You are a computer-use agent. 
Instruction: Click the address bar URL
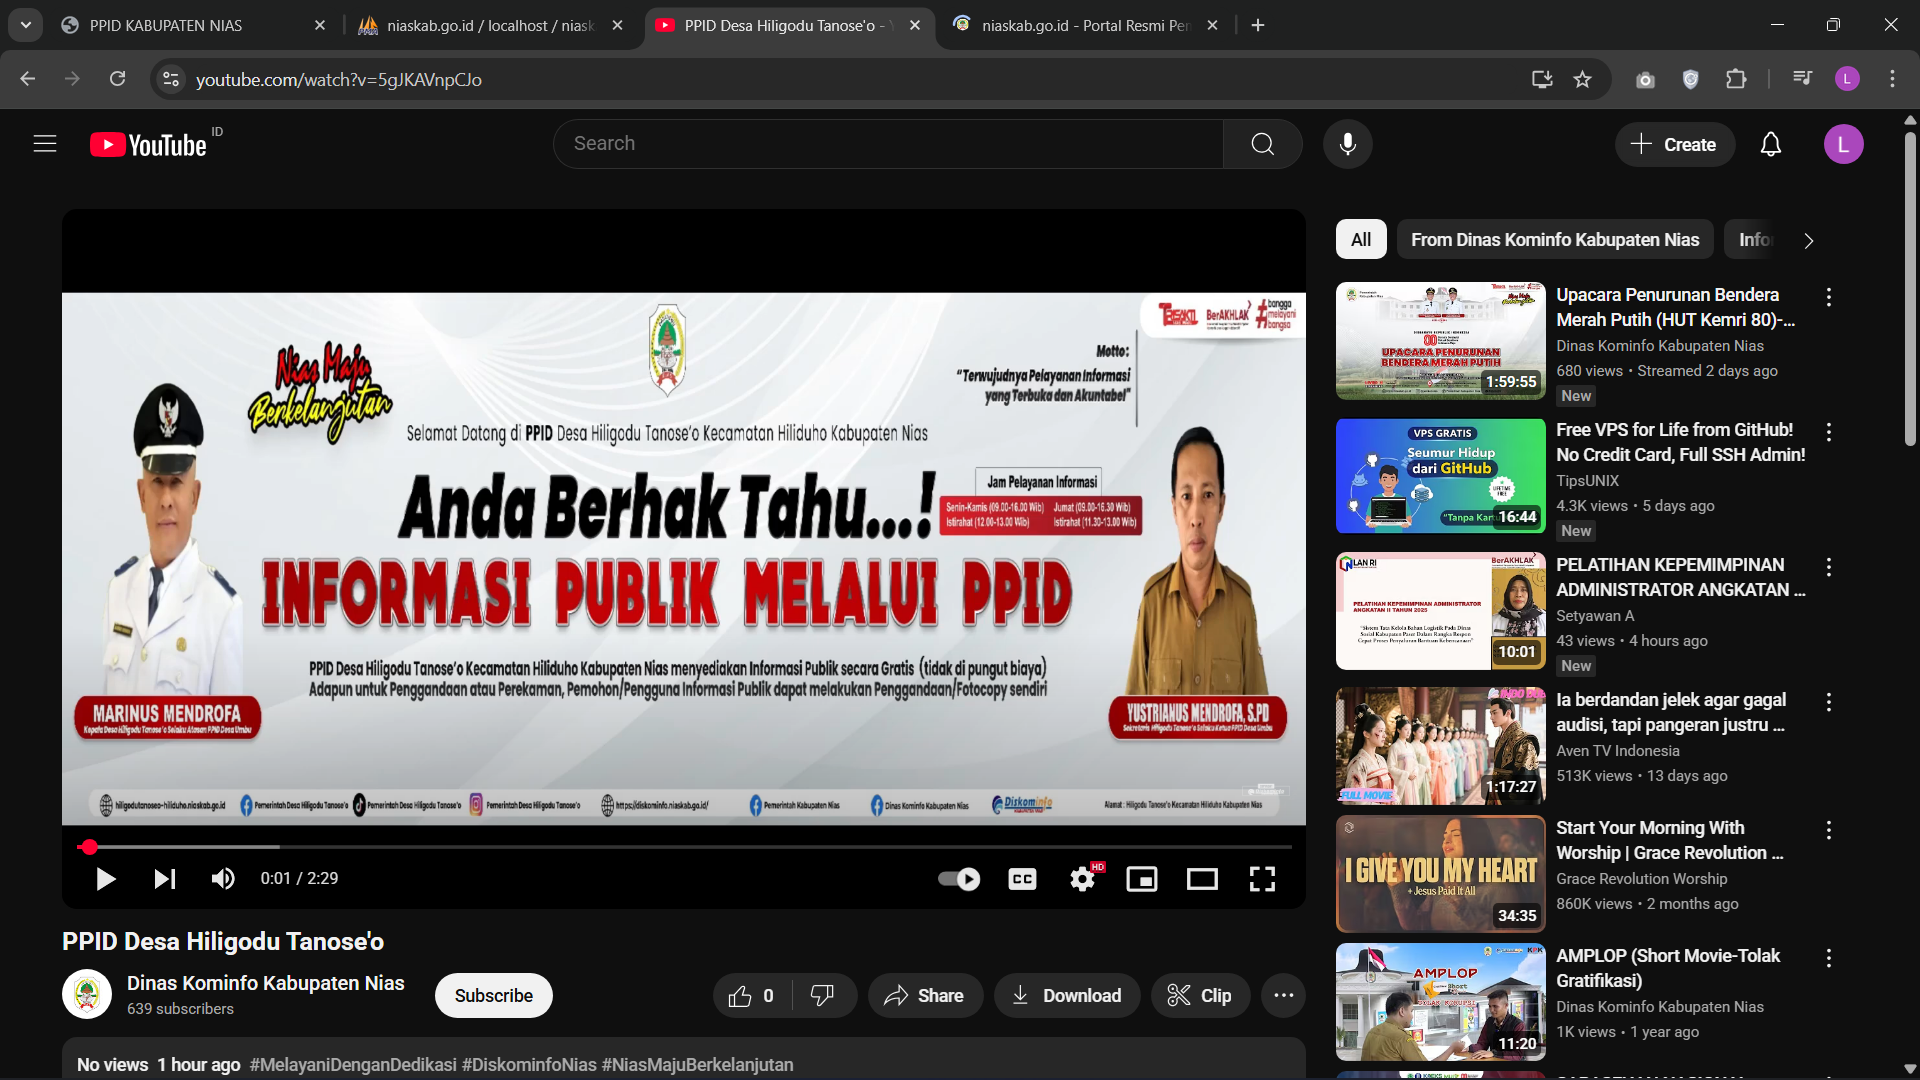pos(338,80)
